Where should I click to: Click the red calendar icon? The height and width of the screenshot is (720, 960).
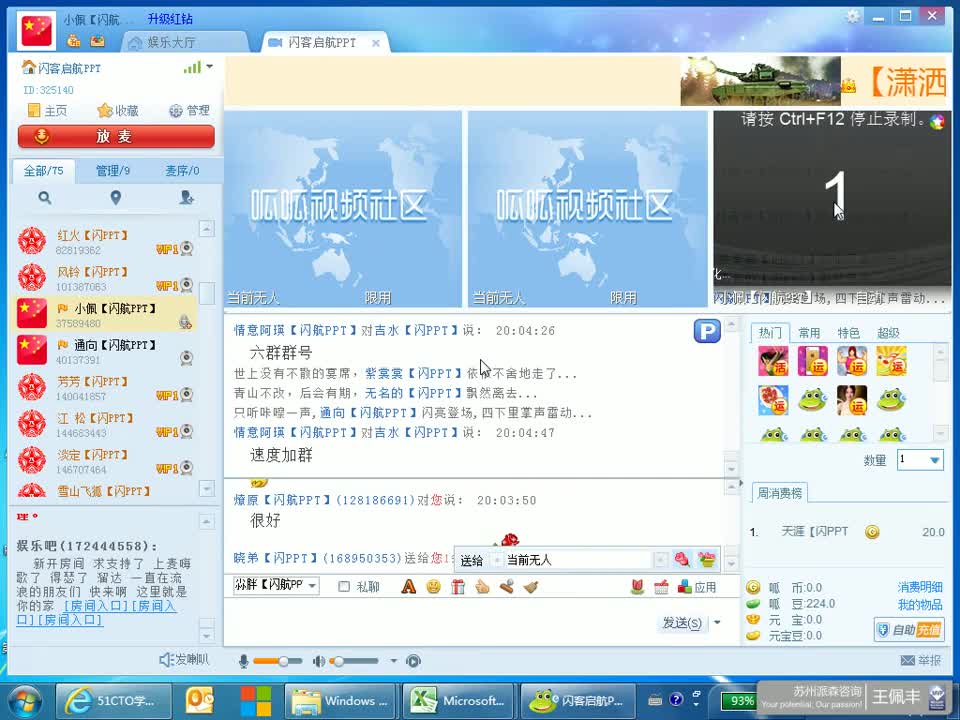point(661,587)
